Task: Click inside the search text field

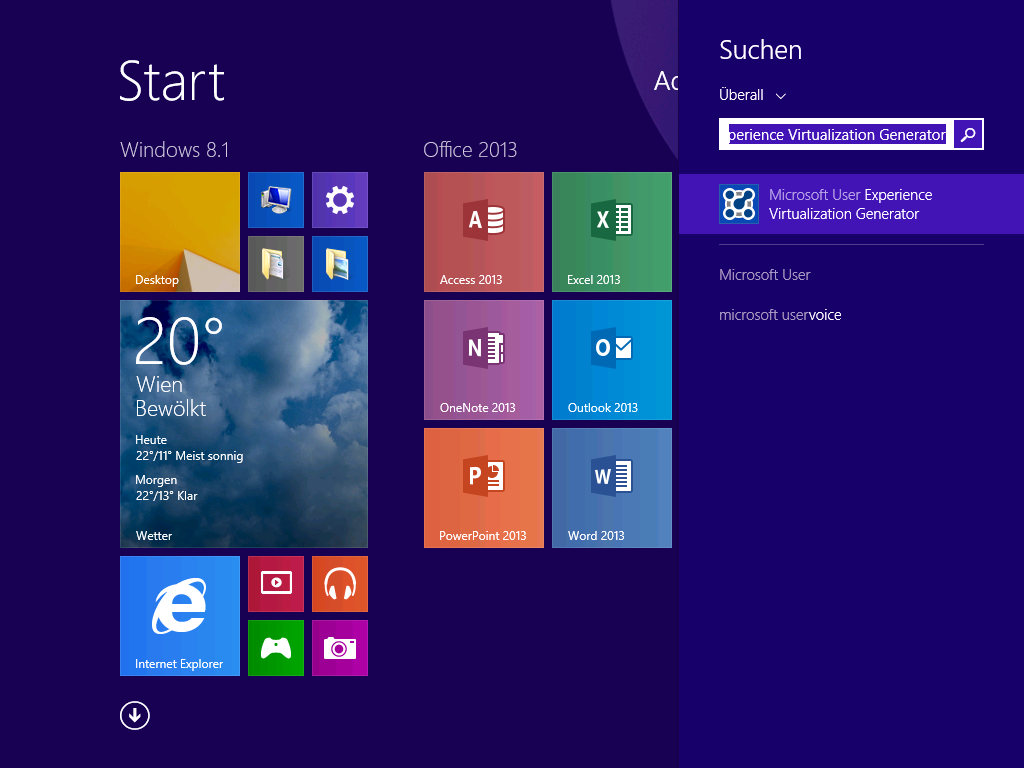Action: click(x=836, y=135)
